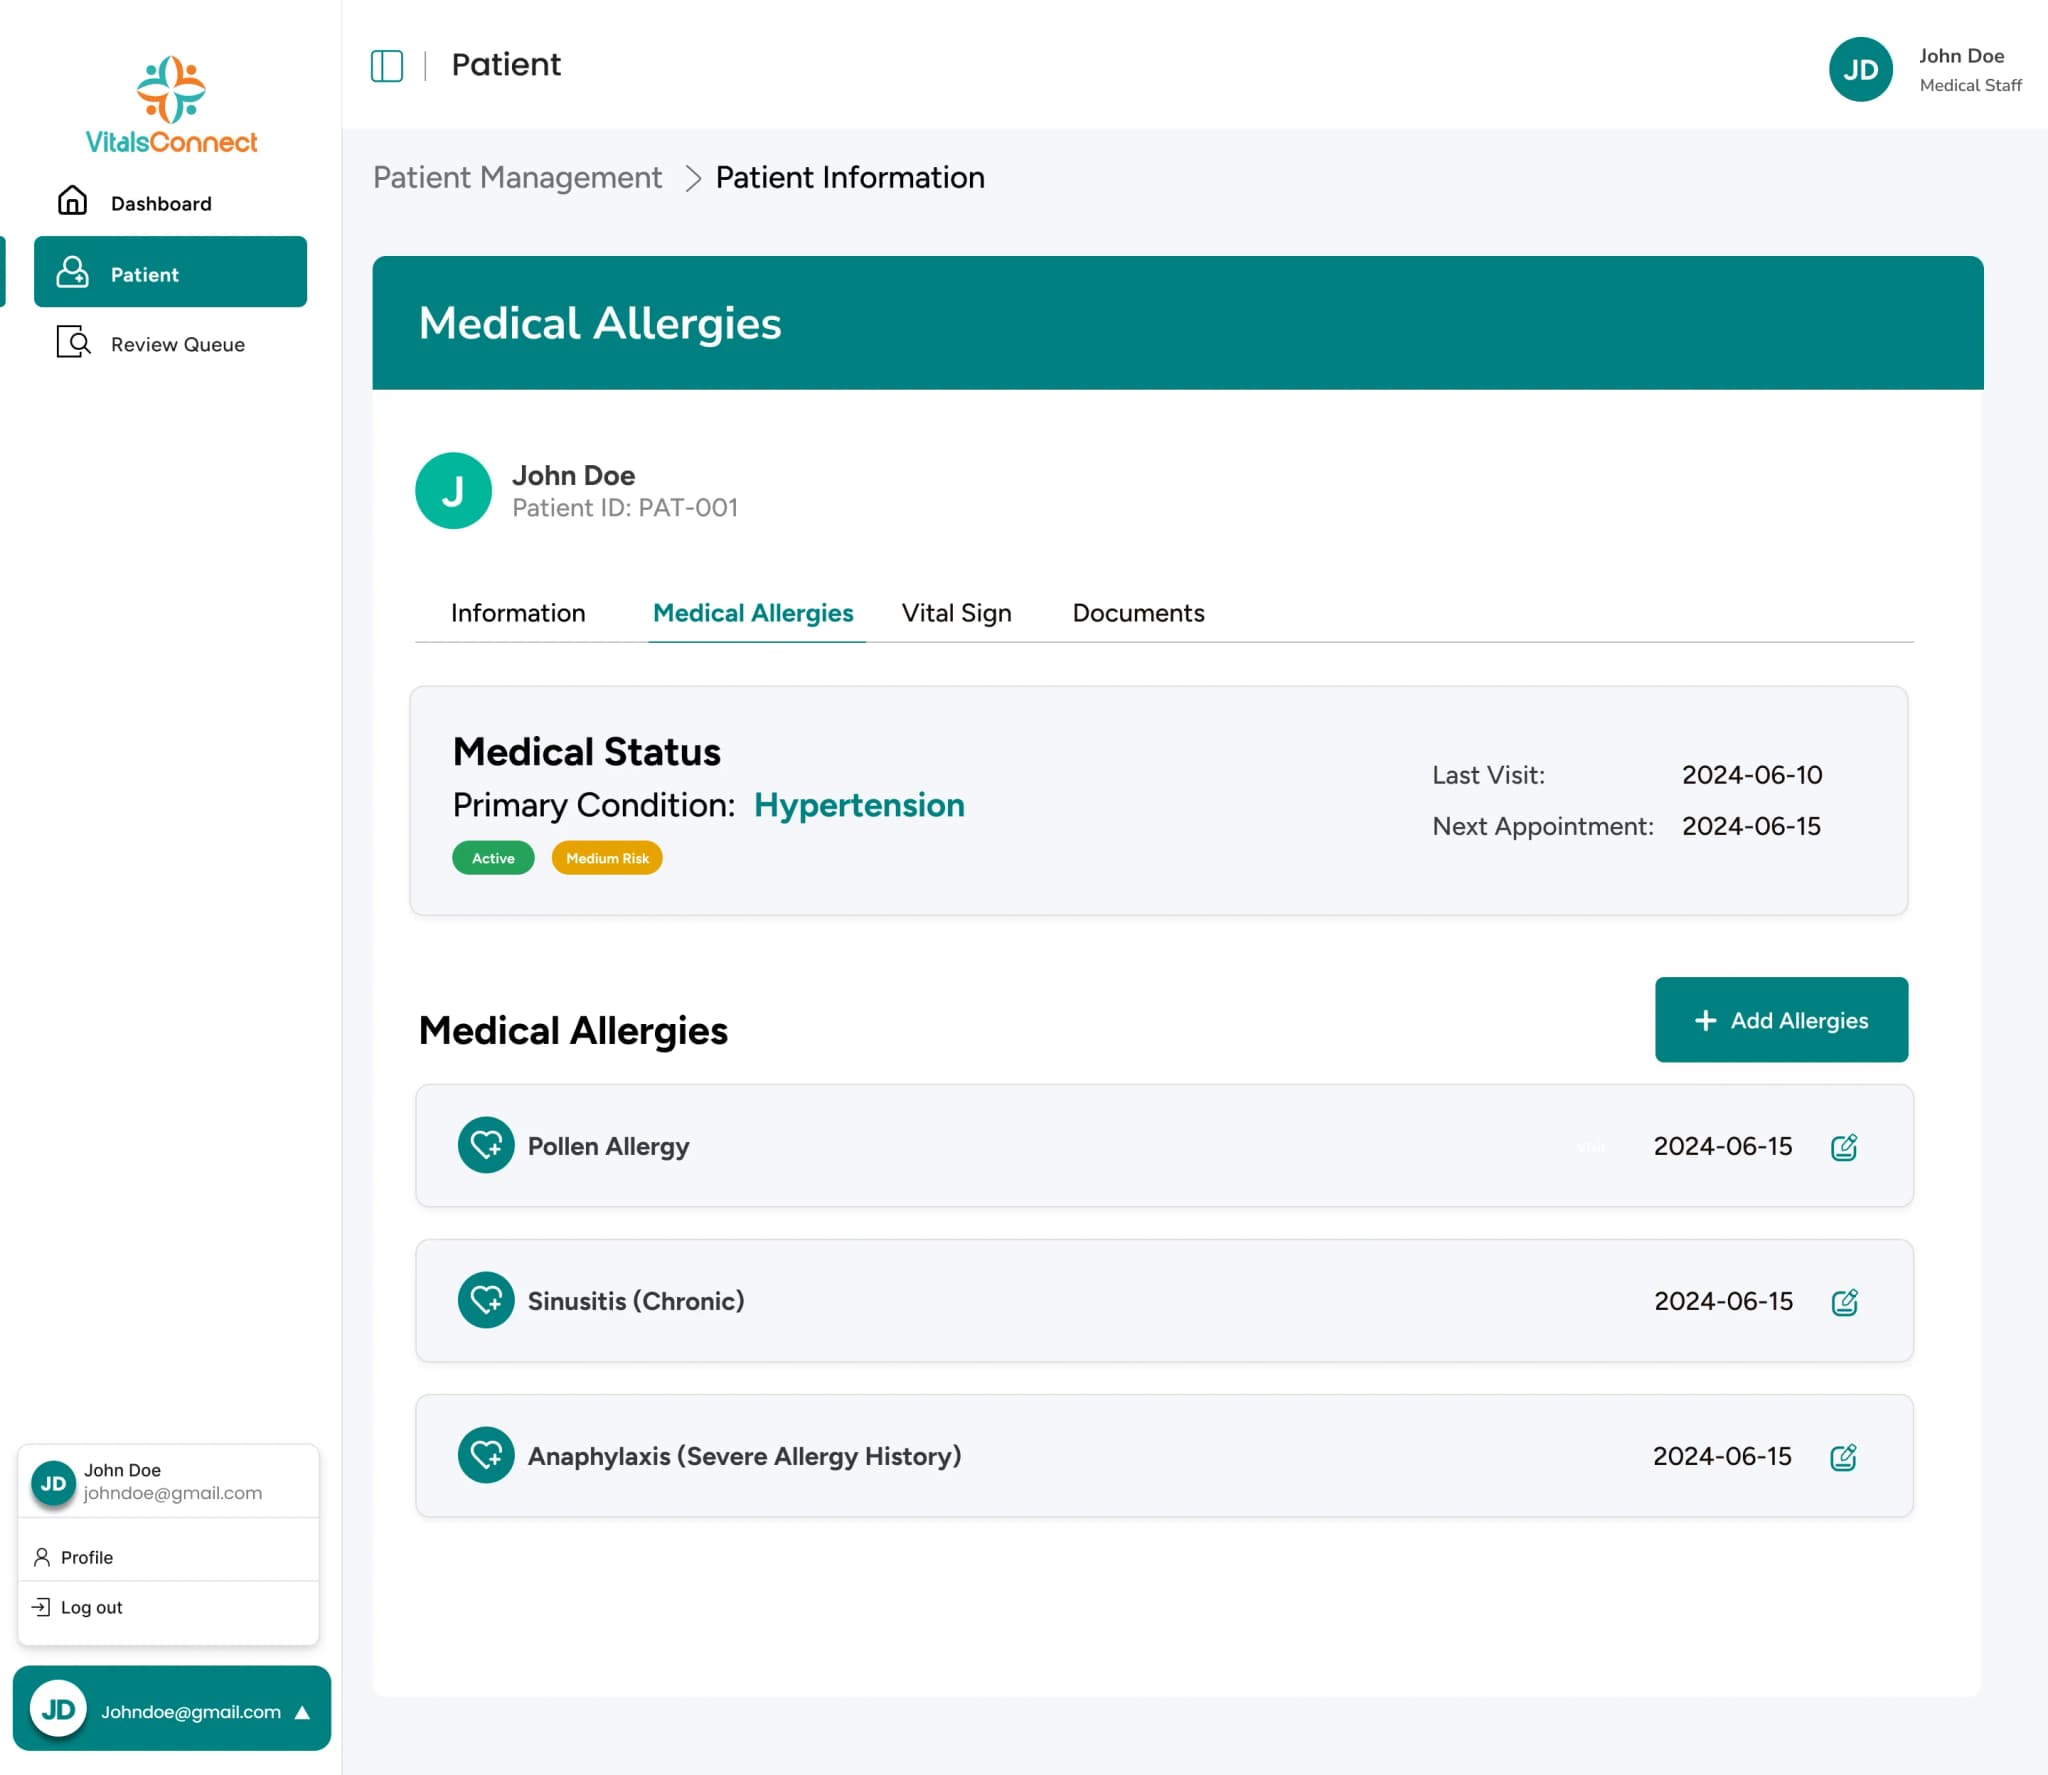Select the Medical Allergies tab
The height and width of the screenshot is (1775, 2048).
(753, 613)
